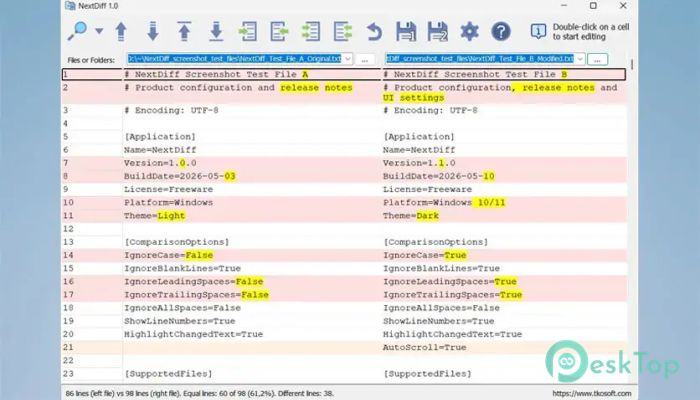Click the 'Files or Folders:' label

click(91, 60)
